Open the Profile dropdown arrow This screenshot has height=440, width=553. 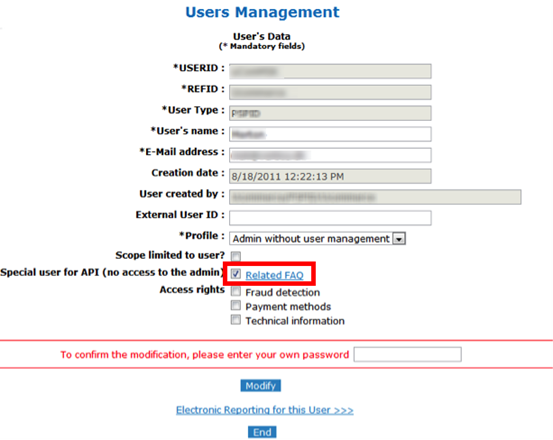[x=399, y=239]
